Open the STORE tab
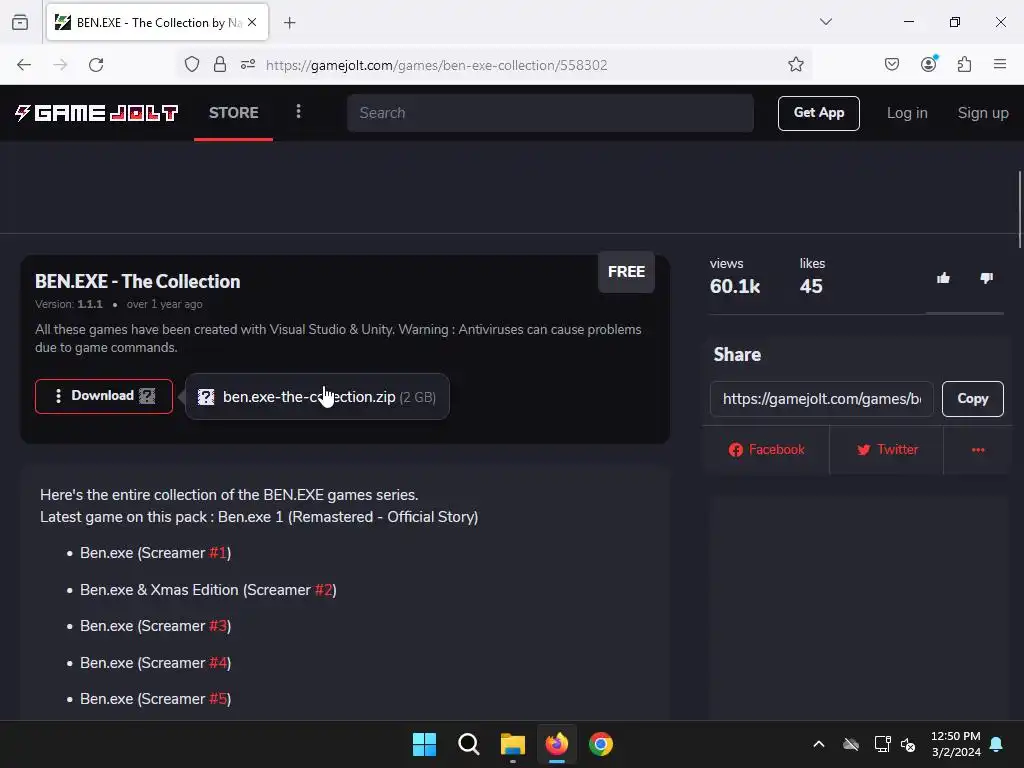Screen dimensions: 1024x768 [x=234, y=112]
